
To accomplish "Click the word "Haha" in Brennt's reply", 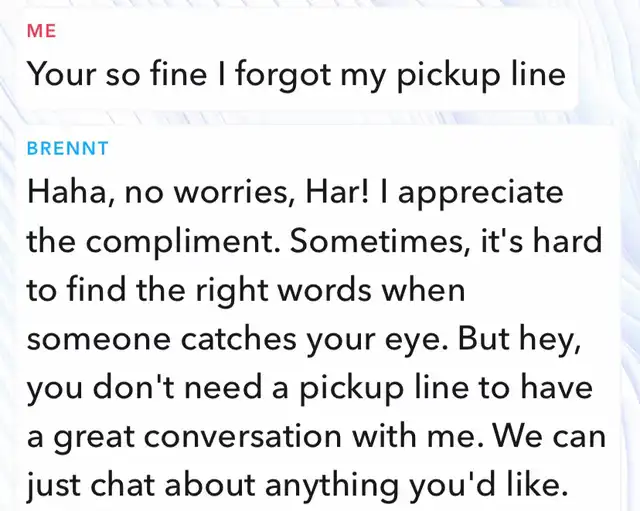I will [66, 191].
